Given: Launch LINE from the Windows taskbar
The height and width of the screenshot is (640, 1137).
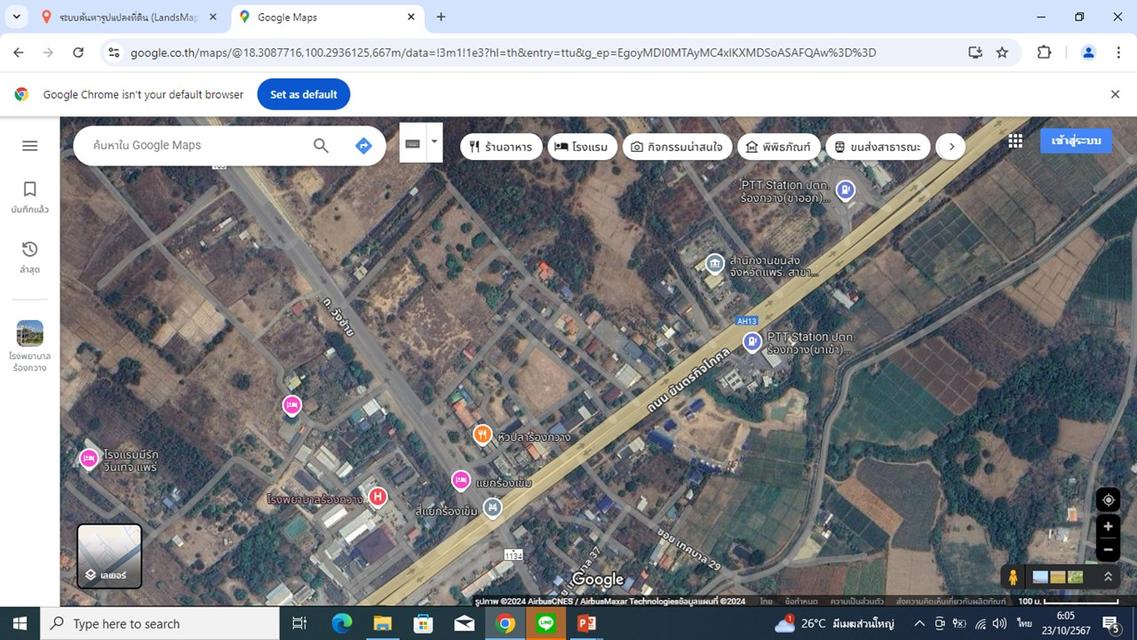Looking at the screenshot, I should pos(545,625).
